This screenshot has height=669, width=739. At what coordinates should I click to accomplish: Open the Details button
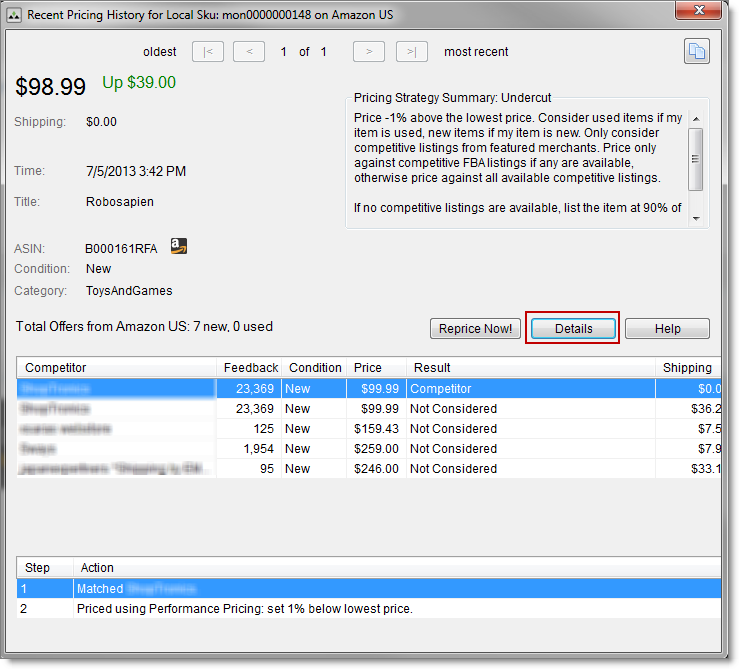click(x=573, y=329)
